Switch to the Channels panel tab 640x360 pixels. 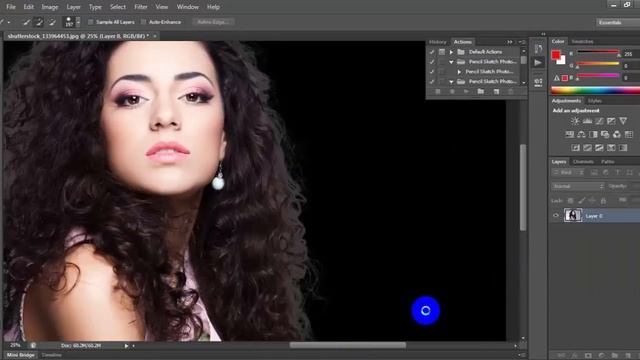(583, 162)
